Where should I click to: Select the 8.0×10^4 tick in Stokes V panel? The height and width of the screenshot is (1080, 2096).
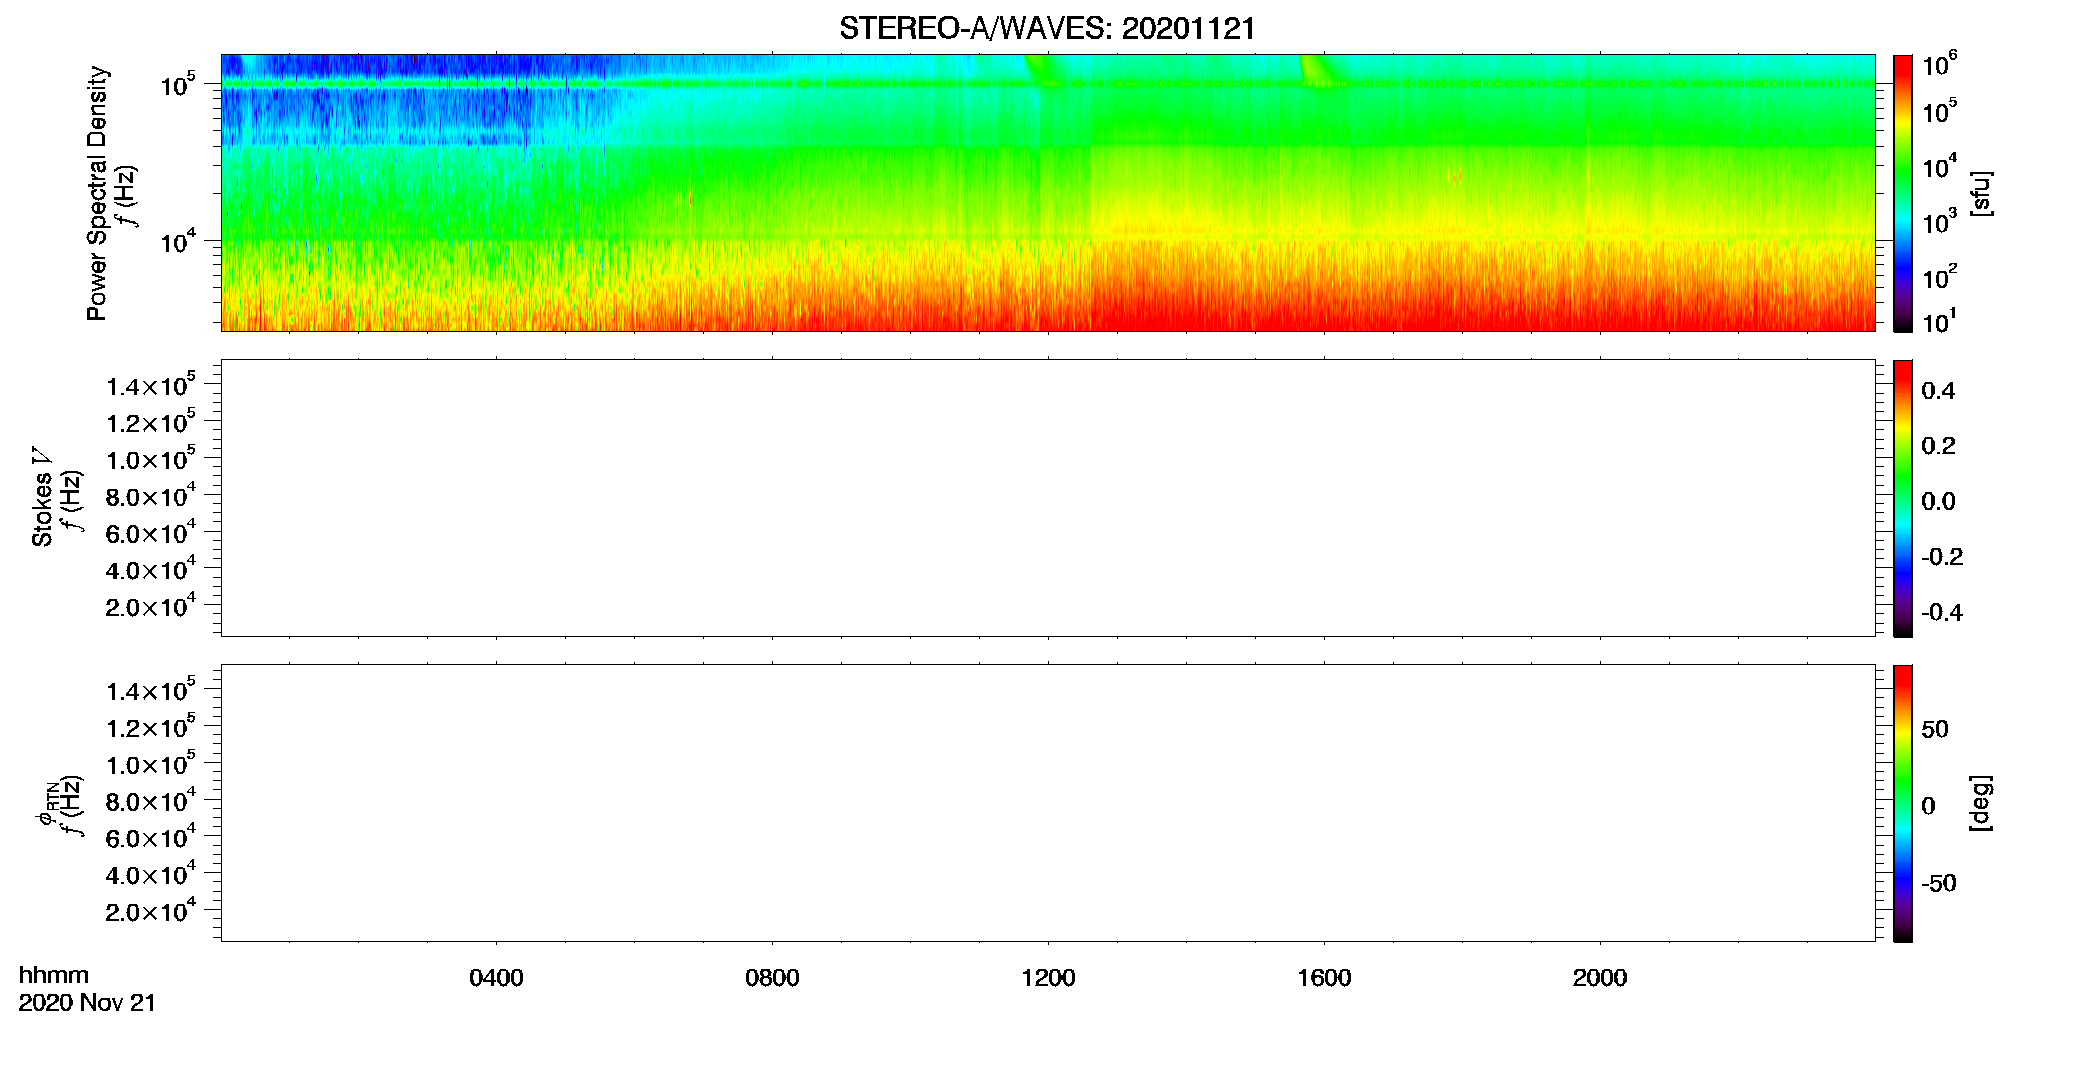click(x=151, y=496)
